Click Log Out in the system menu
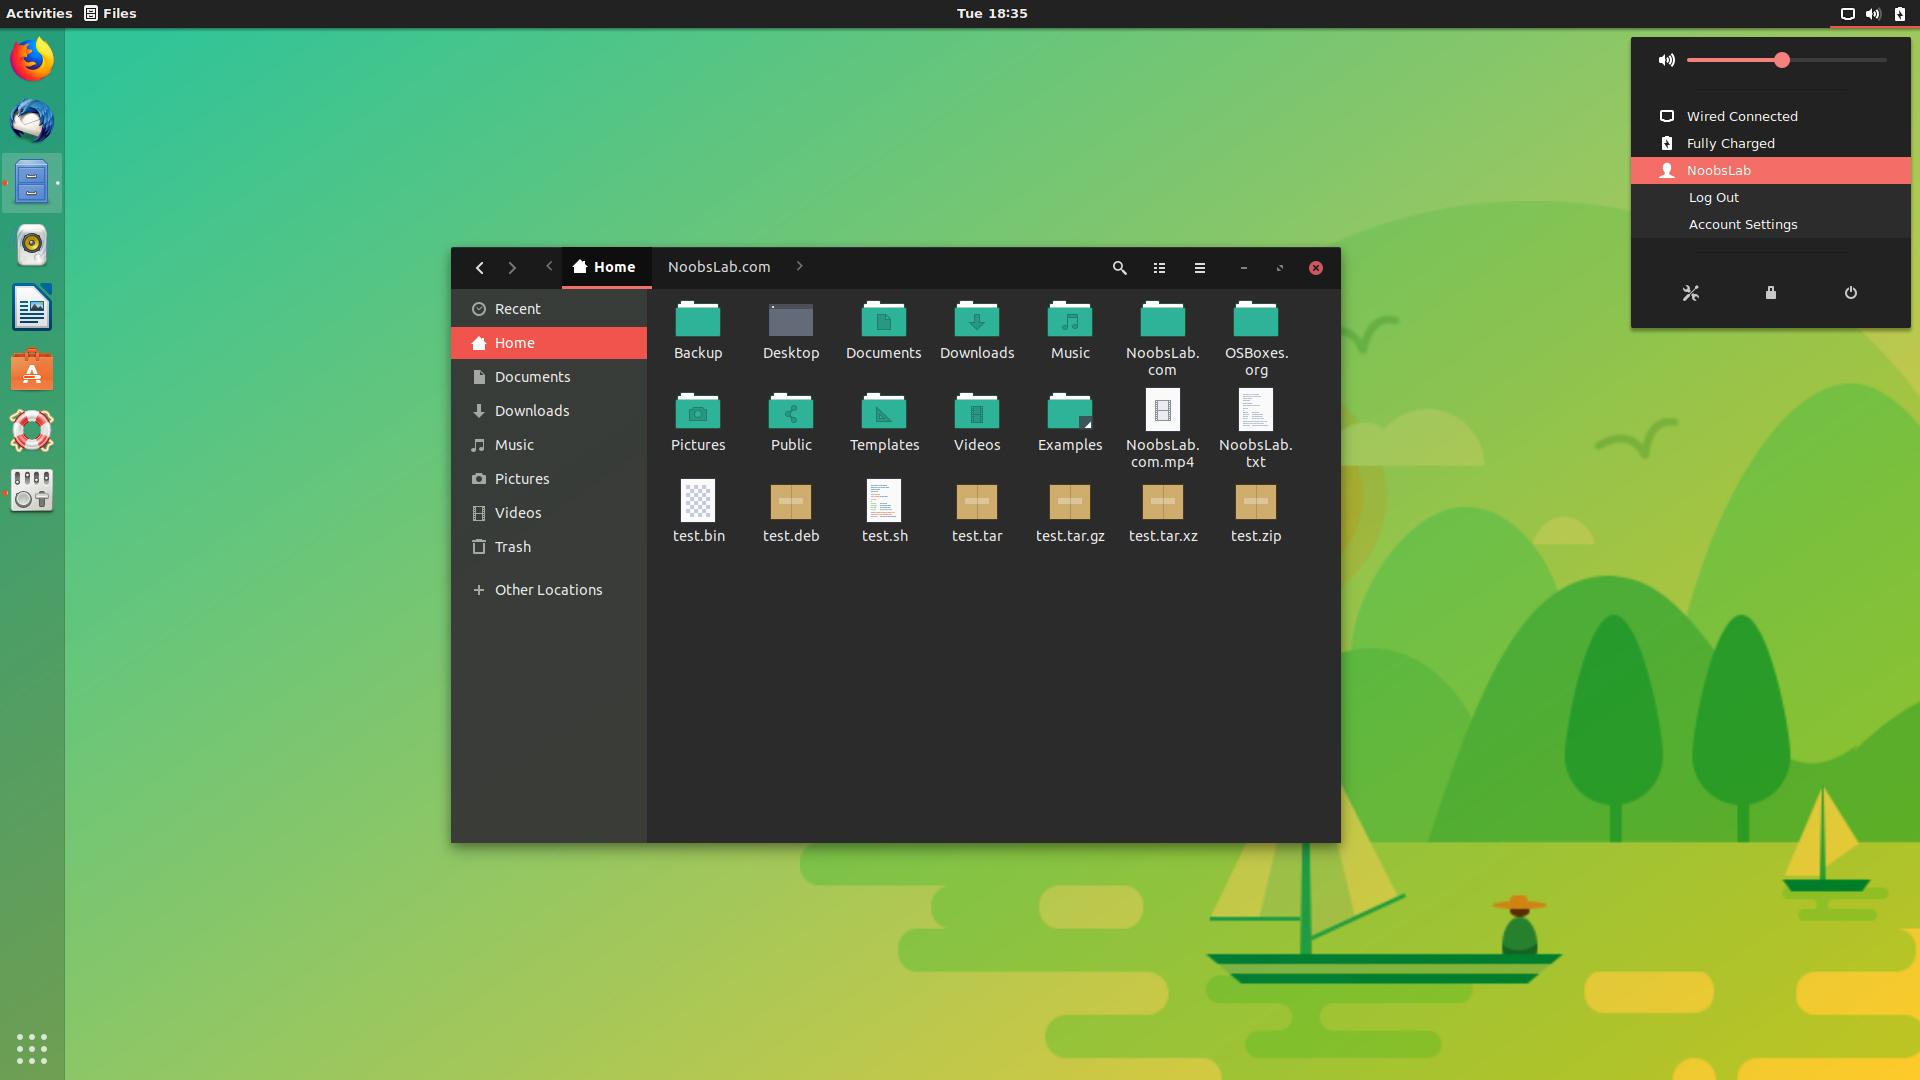 pos(1714,197)
